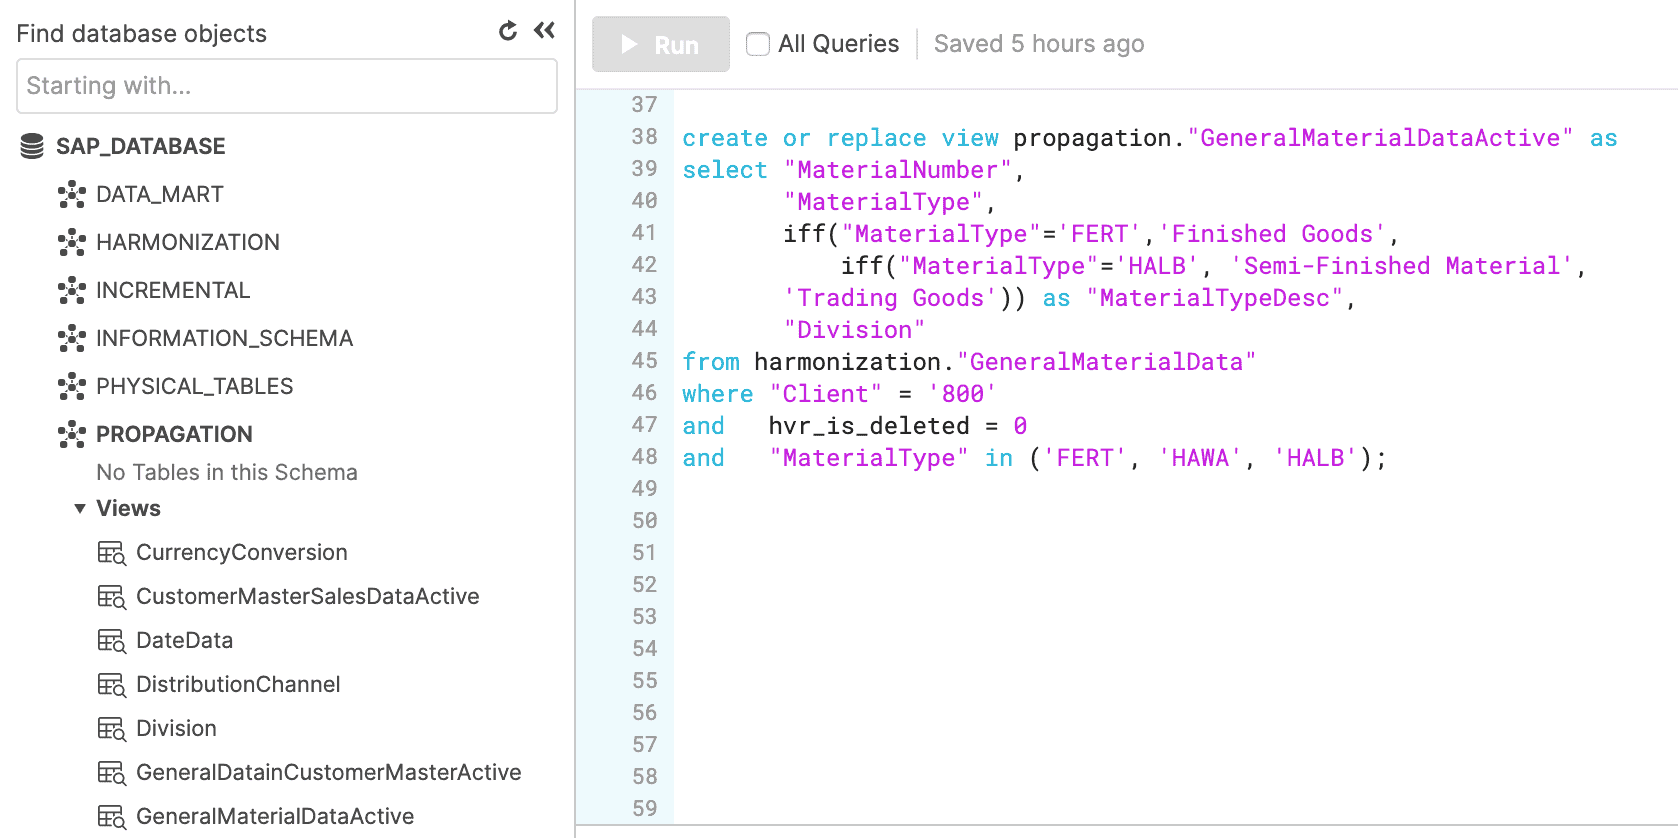Expand the PHYSICAL_TABLES schema
Viewport: 1678px width, 838px height.
coord(194,386)
